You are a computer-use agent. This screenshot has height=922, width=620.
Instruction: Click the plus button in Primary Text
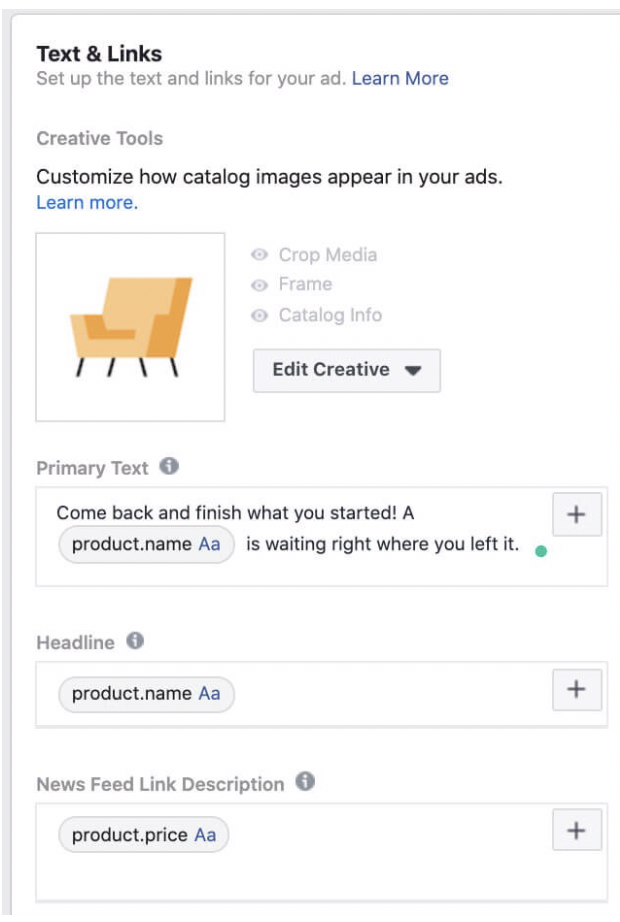click(577, 514)
